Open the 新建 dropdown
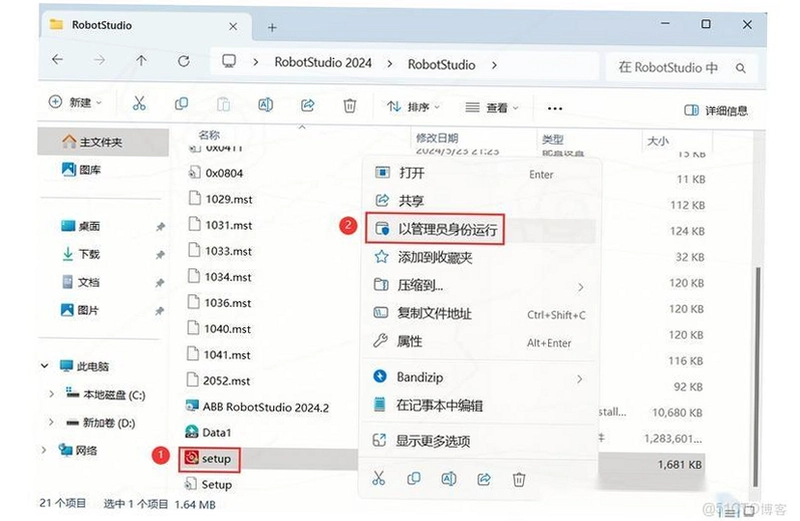This screenshot has height=521, width=800. 76,102
